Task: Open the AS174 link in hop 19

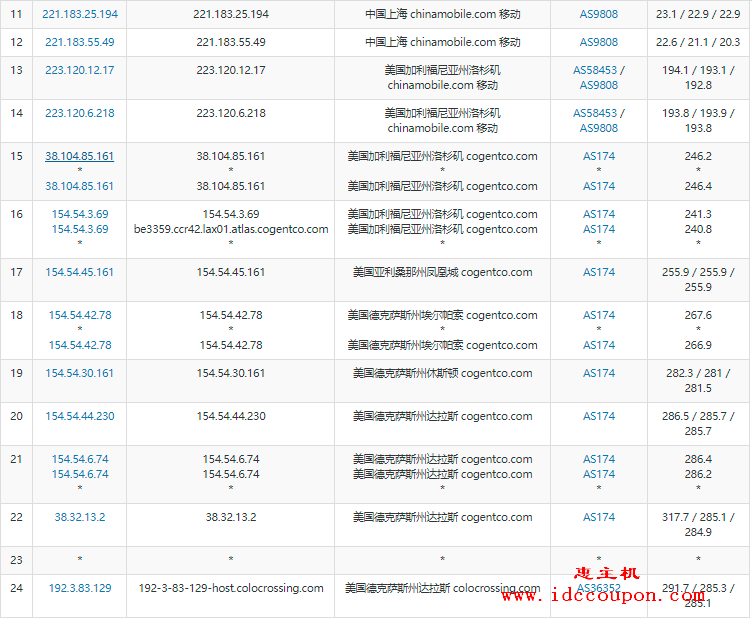Action: [x=599, y=373]
